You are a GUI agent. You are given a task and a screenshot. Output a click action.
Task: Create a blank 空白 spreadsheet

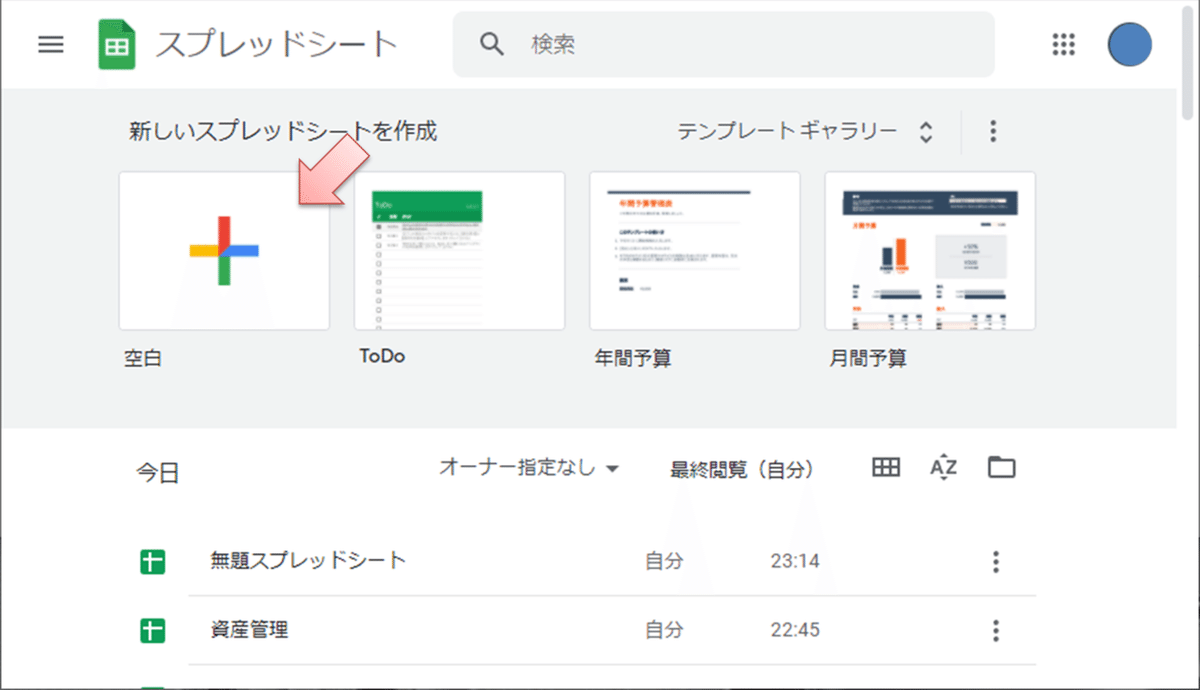point(224,251)
